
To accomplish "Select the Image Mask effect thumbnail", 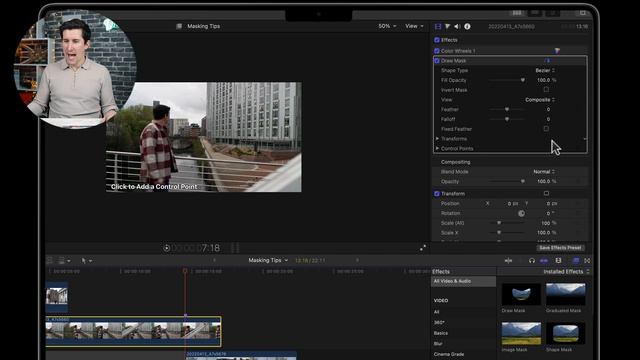I will click(x=521, y=333).
